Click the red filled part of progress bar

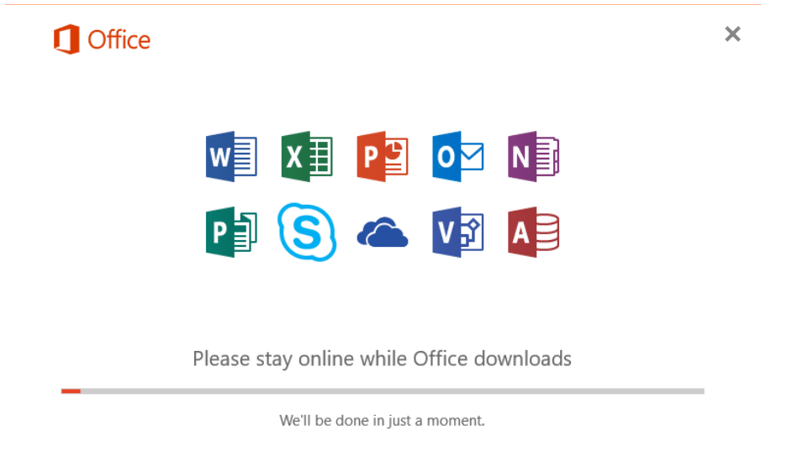(71, 391)
